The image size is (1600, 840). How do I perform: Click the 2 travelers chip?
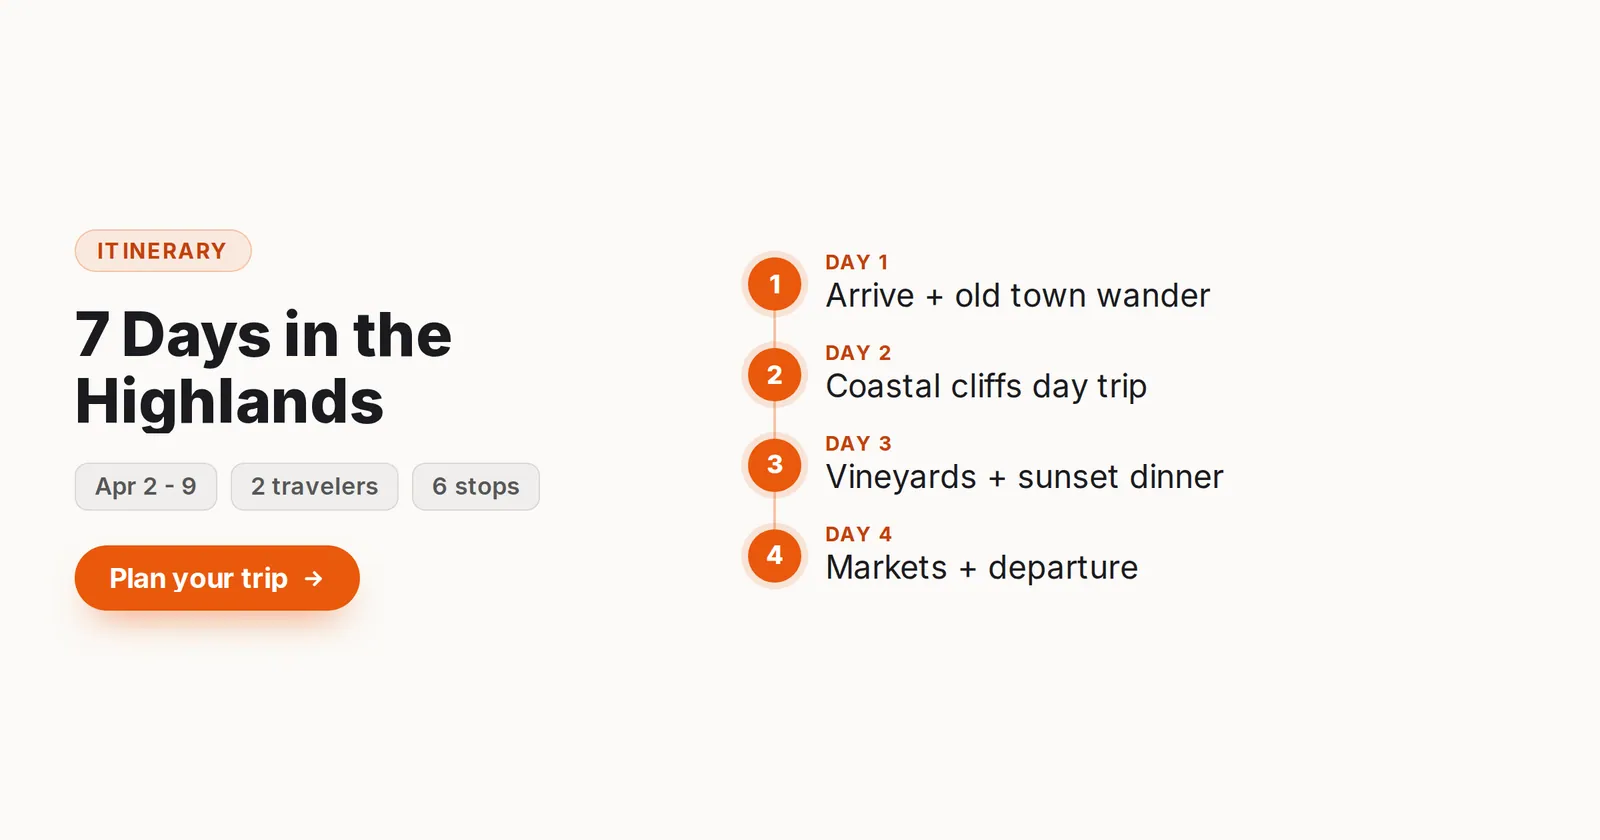pyautogui.click(x=315, y=487)
